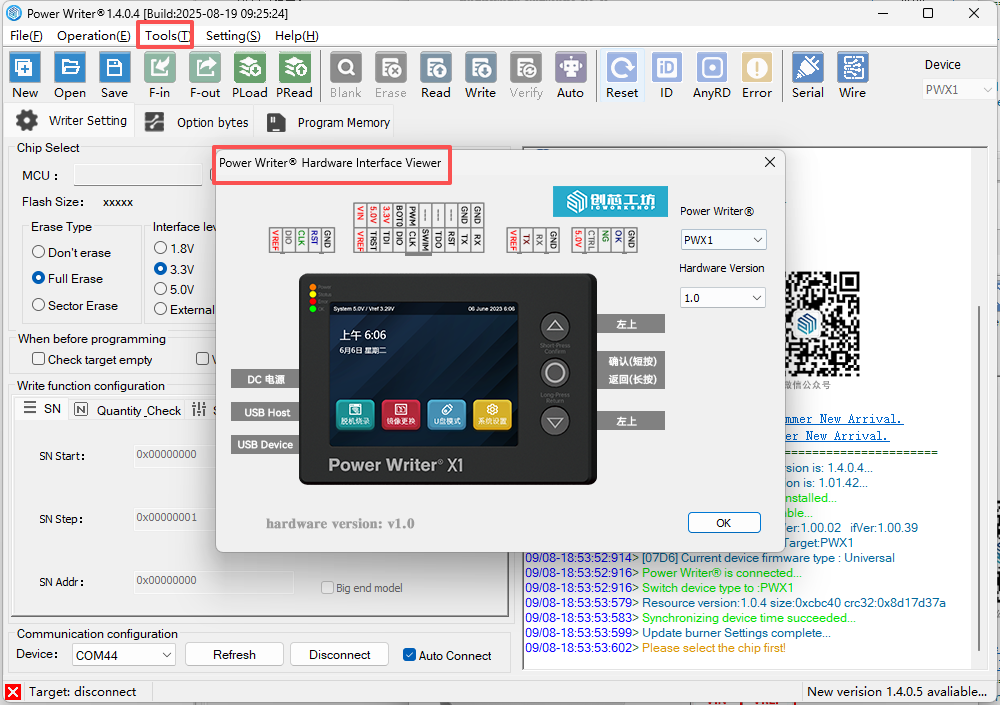Click the red disconnect status icon

[x=13, y=692]
